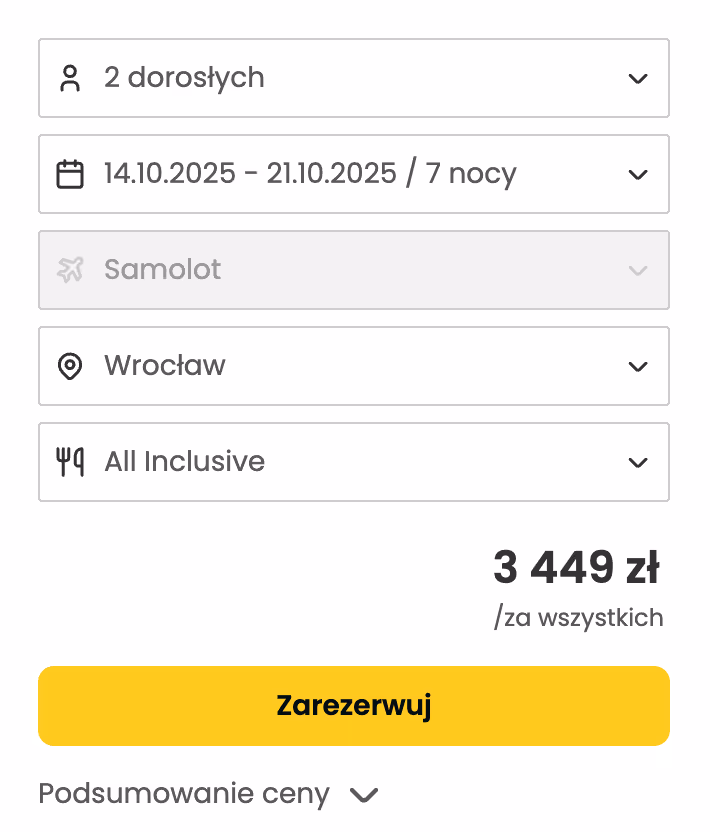Open the travel dates selector chevron

[638, 173]
